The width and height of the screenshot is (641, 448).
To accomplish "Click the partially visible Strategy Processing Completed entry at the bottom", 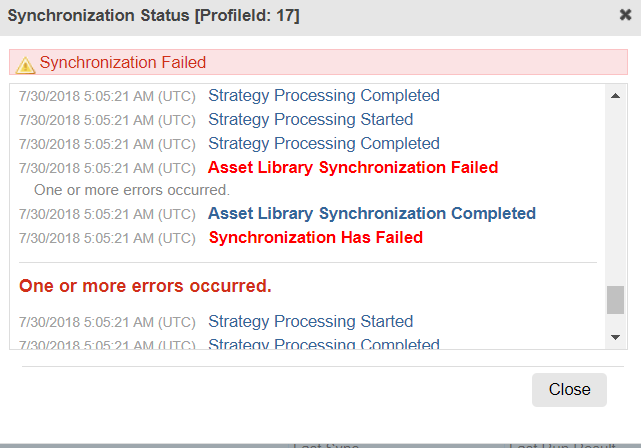I will pyautogui.click(x=324, y=343).
